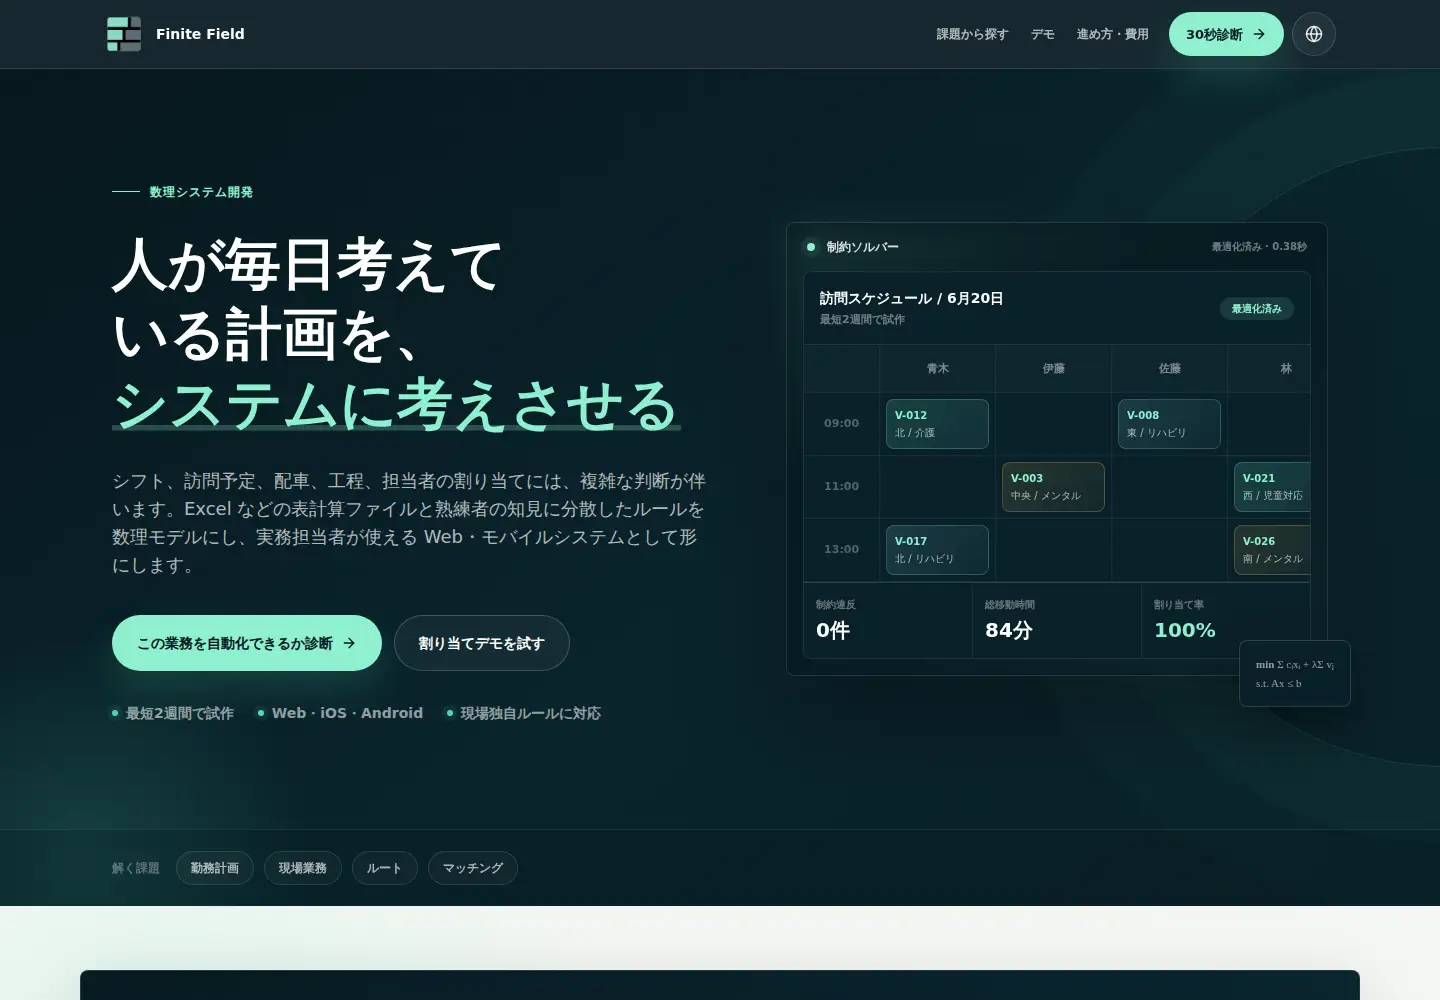Click visit card V-021 西 / 児童対応

[1272, 487]
